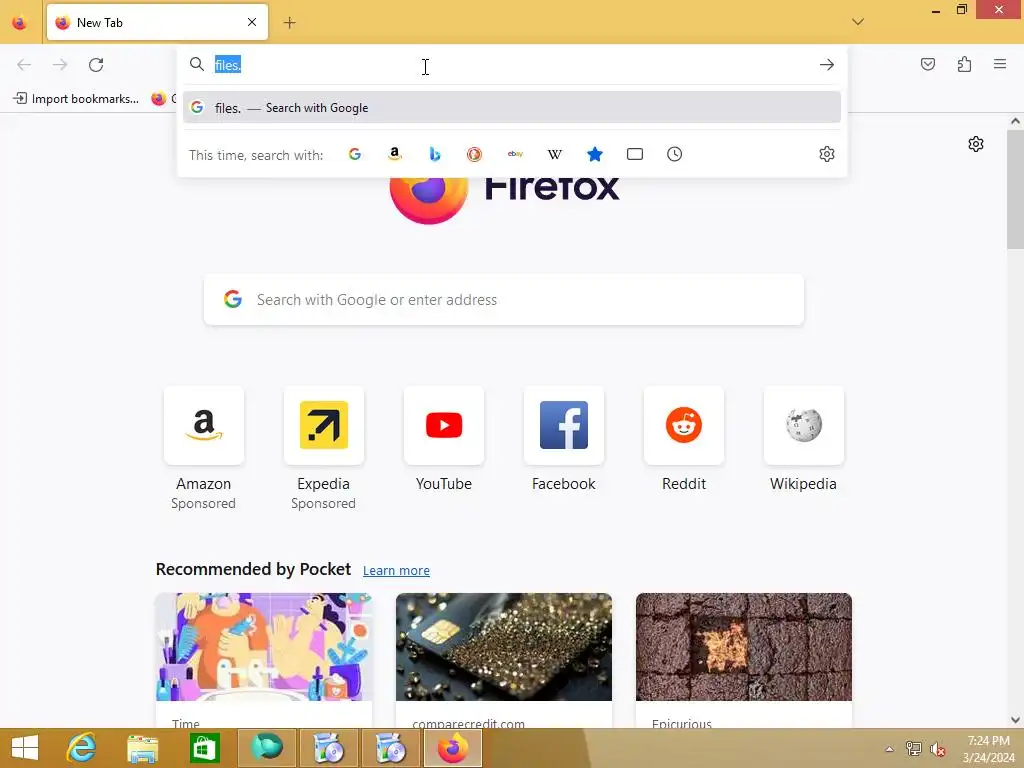Open the network tray icon
1024x768 pixels.
(914, 749)
